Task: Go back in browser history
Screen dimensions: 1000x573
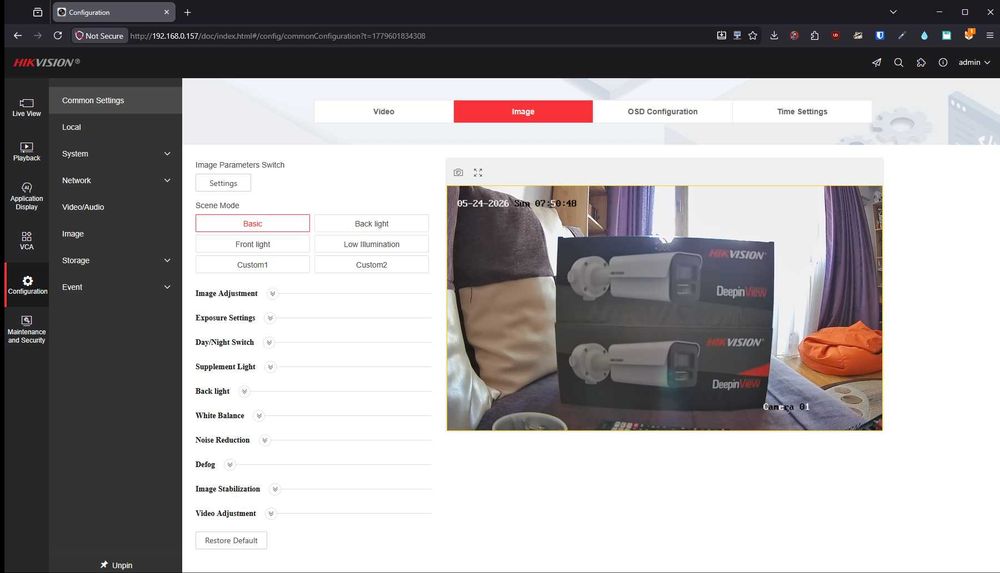Action: pyautogui.click(x=18, y=36)
